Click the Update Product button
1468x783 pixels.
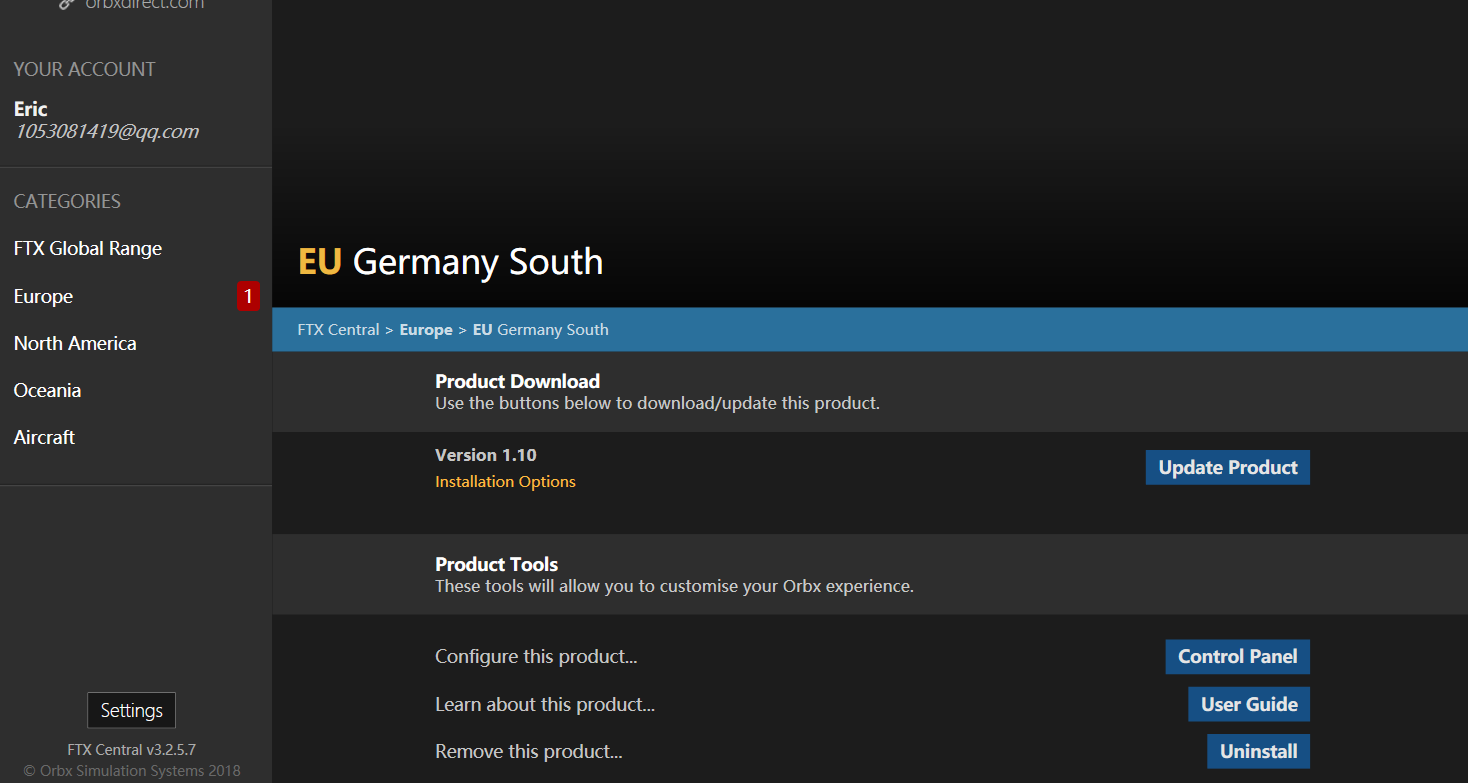pyautogui.click(x=1228, y=467)
